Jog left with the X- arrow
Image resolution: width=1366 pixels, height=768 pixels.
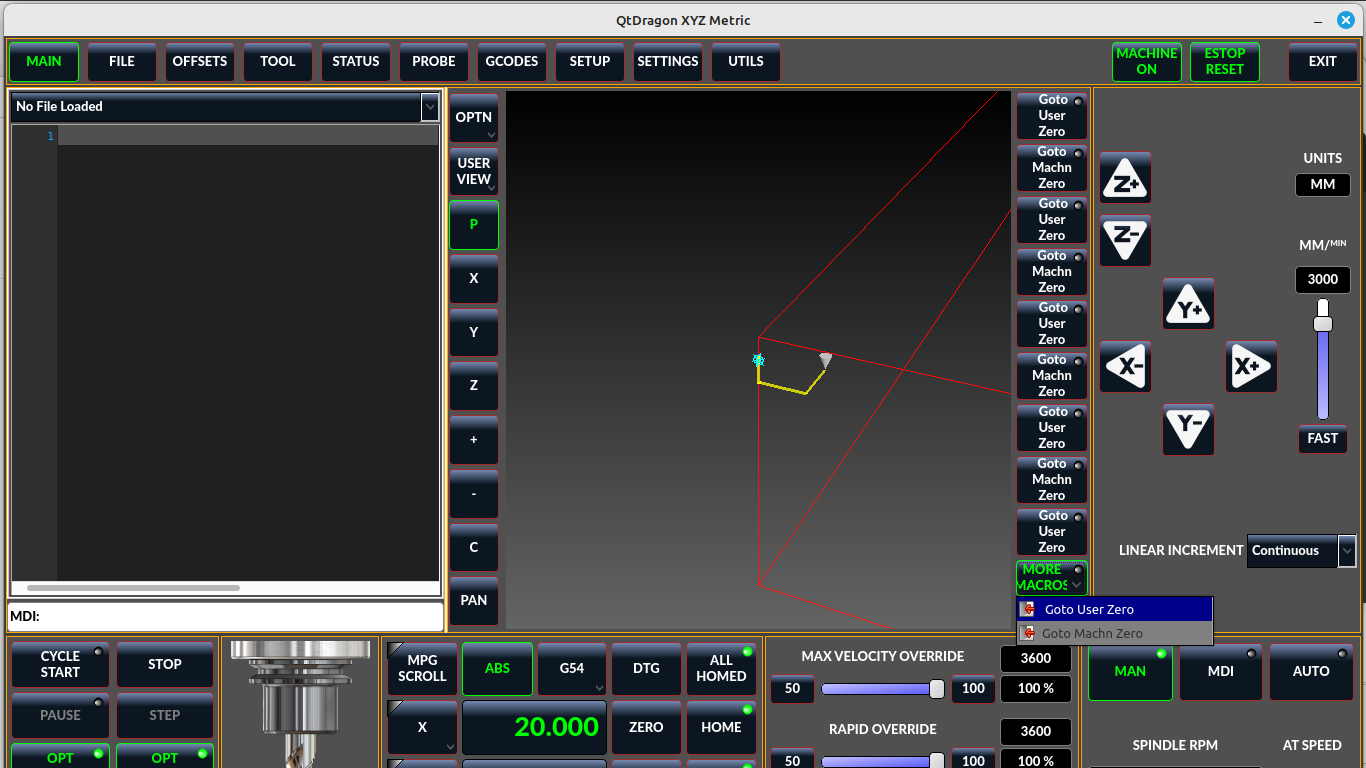(1125, 367)
